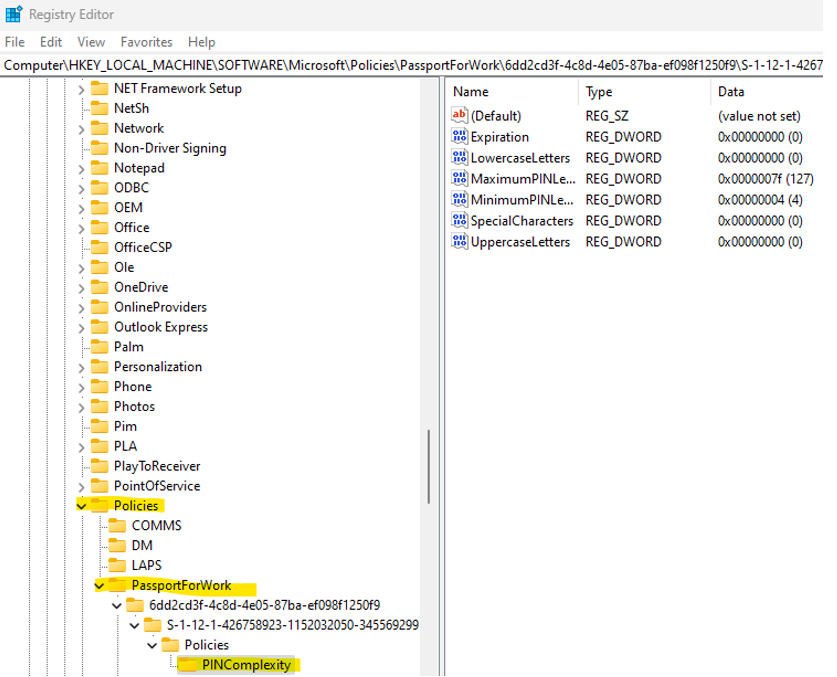The width and height of the screenshot is (837, 677).
Task: Select the PLA tree key
Action: (x=125, y=446)
